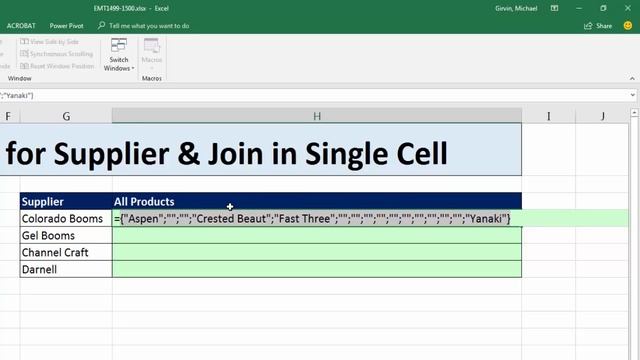Viewport: 640px width, 360px height.
Task: Open Ribbon Display Options icon
Action: [x=554, y=8]
